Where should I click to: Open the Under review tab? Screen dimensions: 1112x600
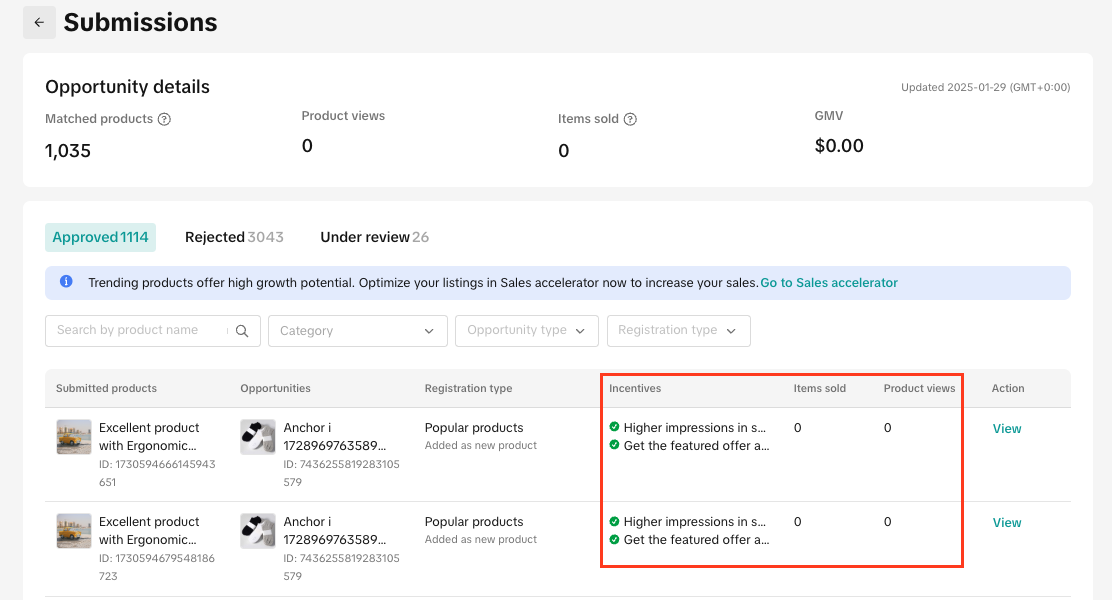click(x=374, y=237)
